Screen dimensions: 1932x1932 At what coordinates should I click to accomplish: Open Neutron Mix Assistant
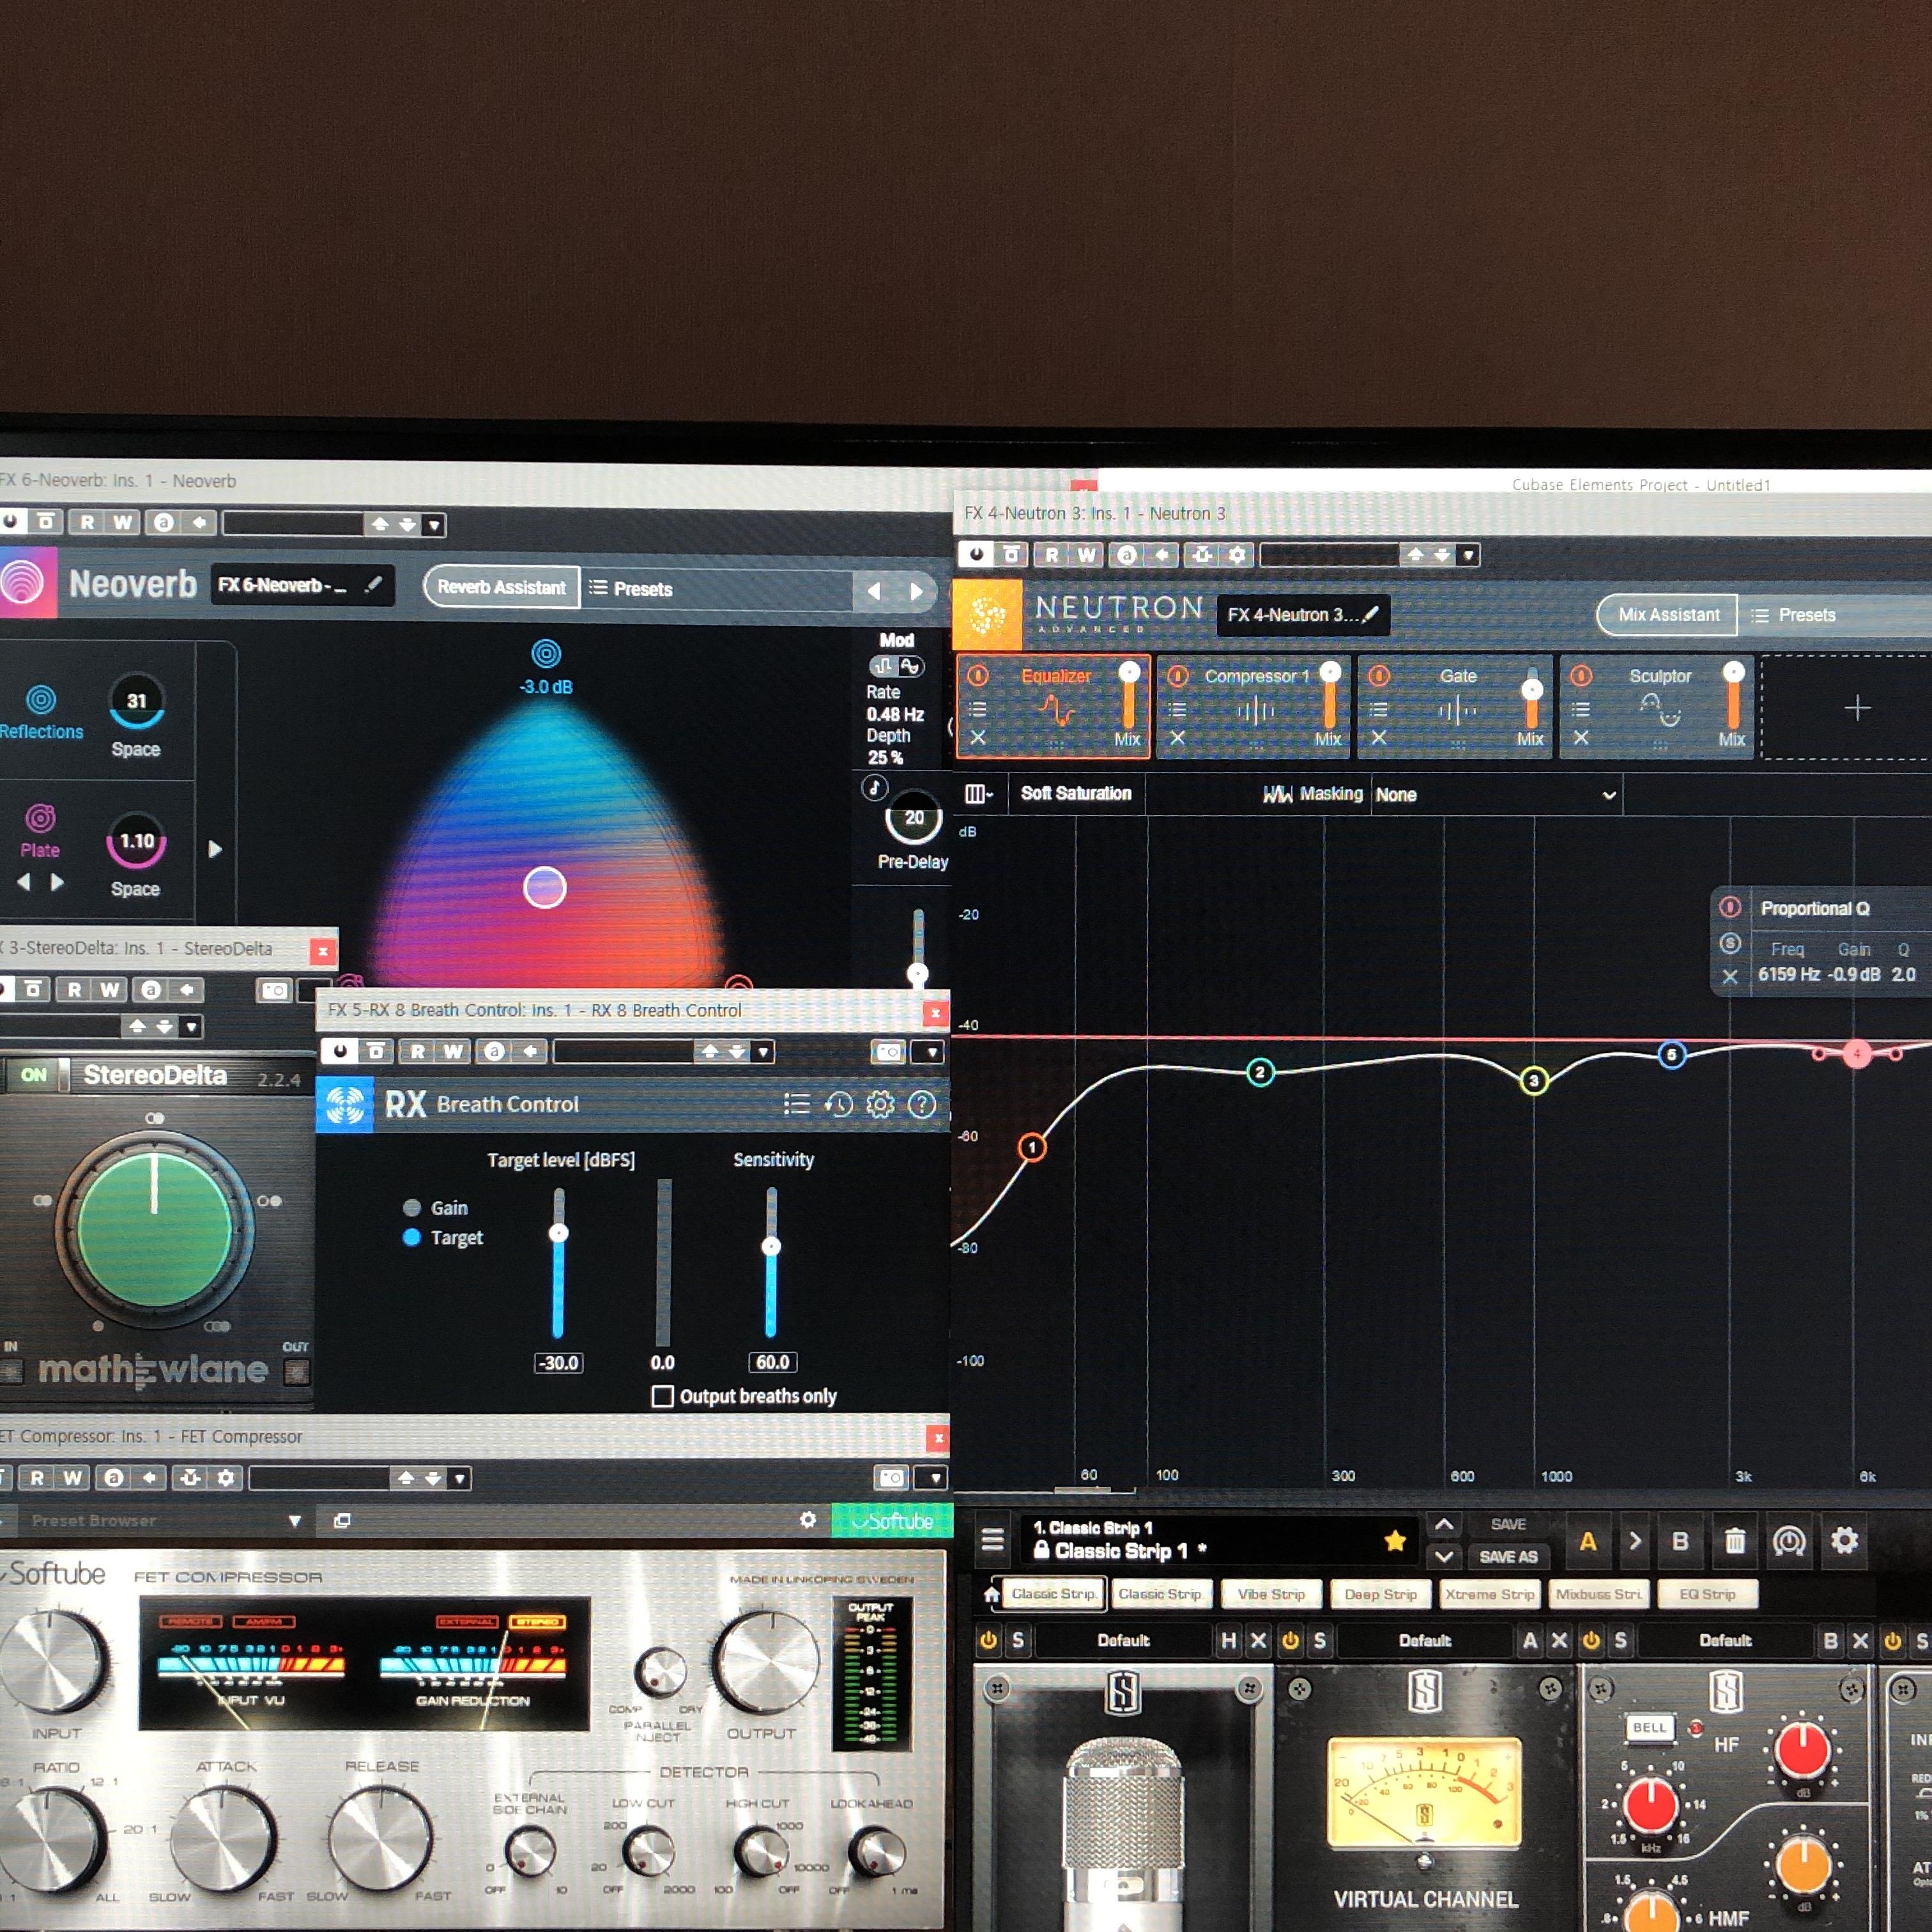tap(1668, 615)
